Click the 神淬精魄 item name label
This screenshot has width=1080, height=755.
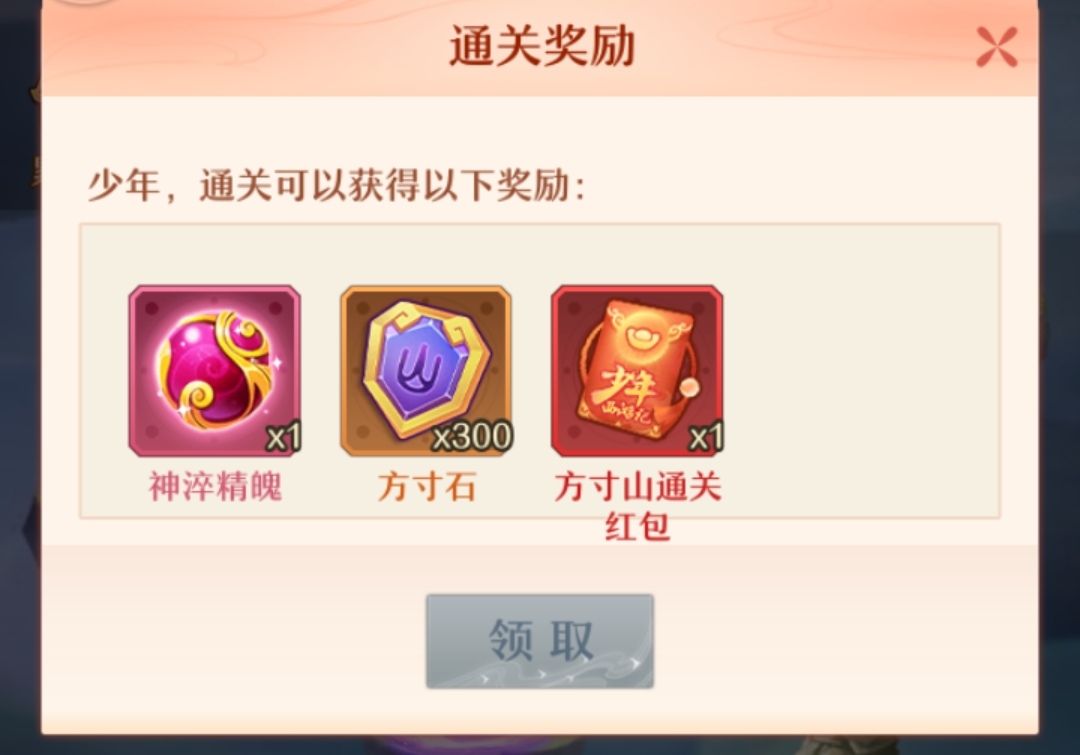coord(215,487)
